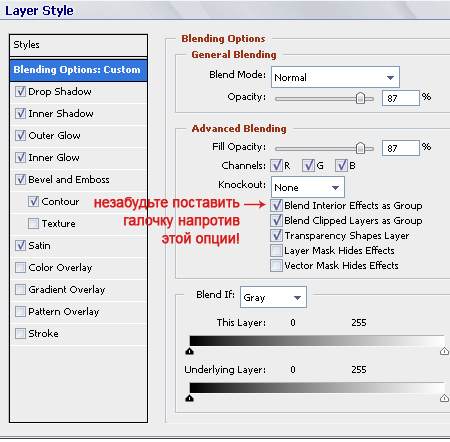Click This Layer black point triangle
Image resolution: width=450 pixels, height=442 pixels.
point(190,351)
